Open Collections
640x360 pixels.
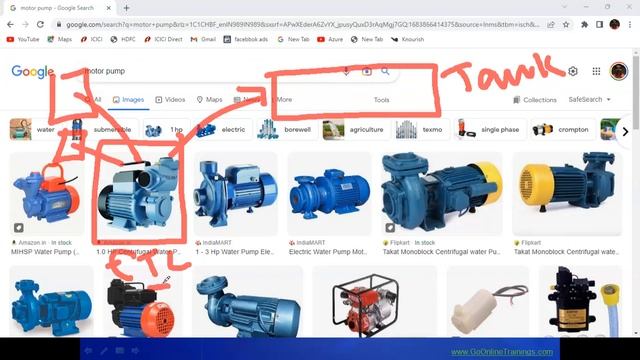[535, 100]
